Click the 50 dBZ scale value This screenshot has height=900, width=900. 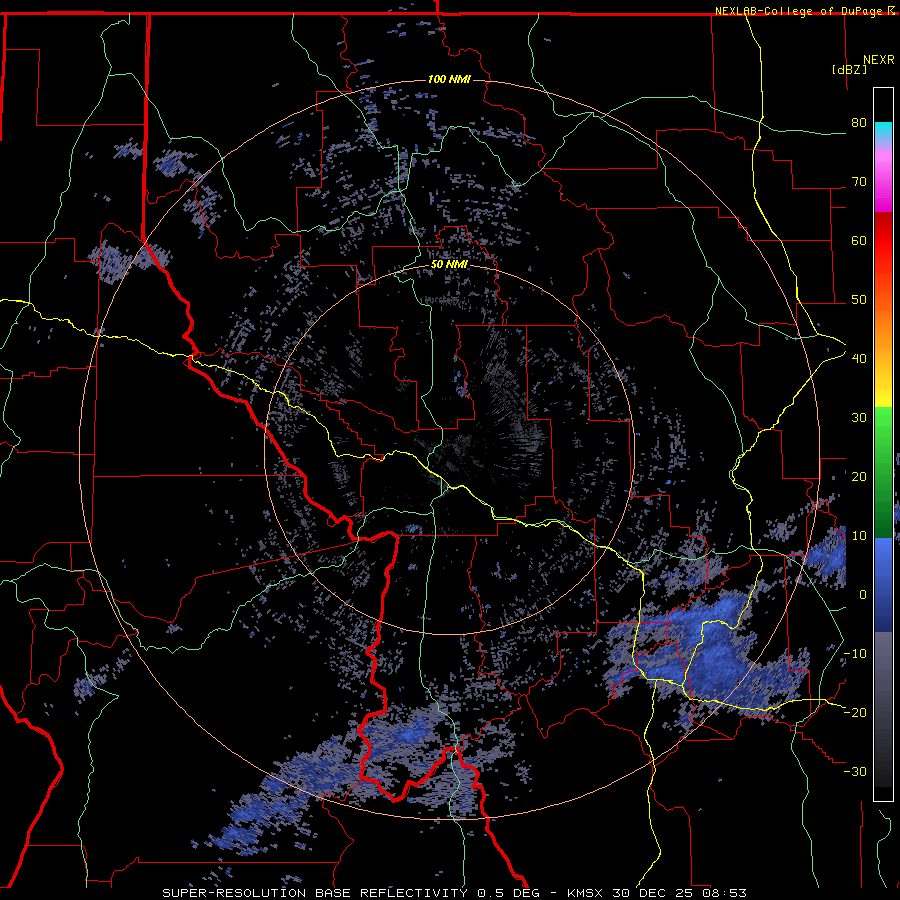[x=859, y=300]
